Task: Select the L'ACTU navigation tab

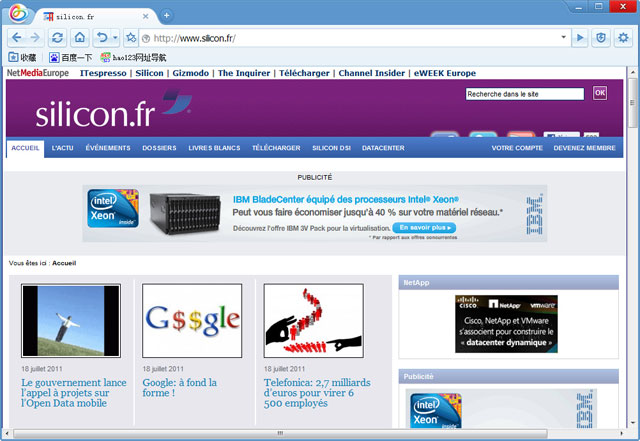Action: pyautogui.click(x=62, y=148)
